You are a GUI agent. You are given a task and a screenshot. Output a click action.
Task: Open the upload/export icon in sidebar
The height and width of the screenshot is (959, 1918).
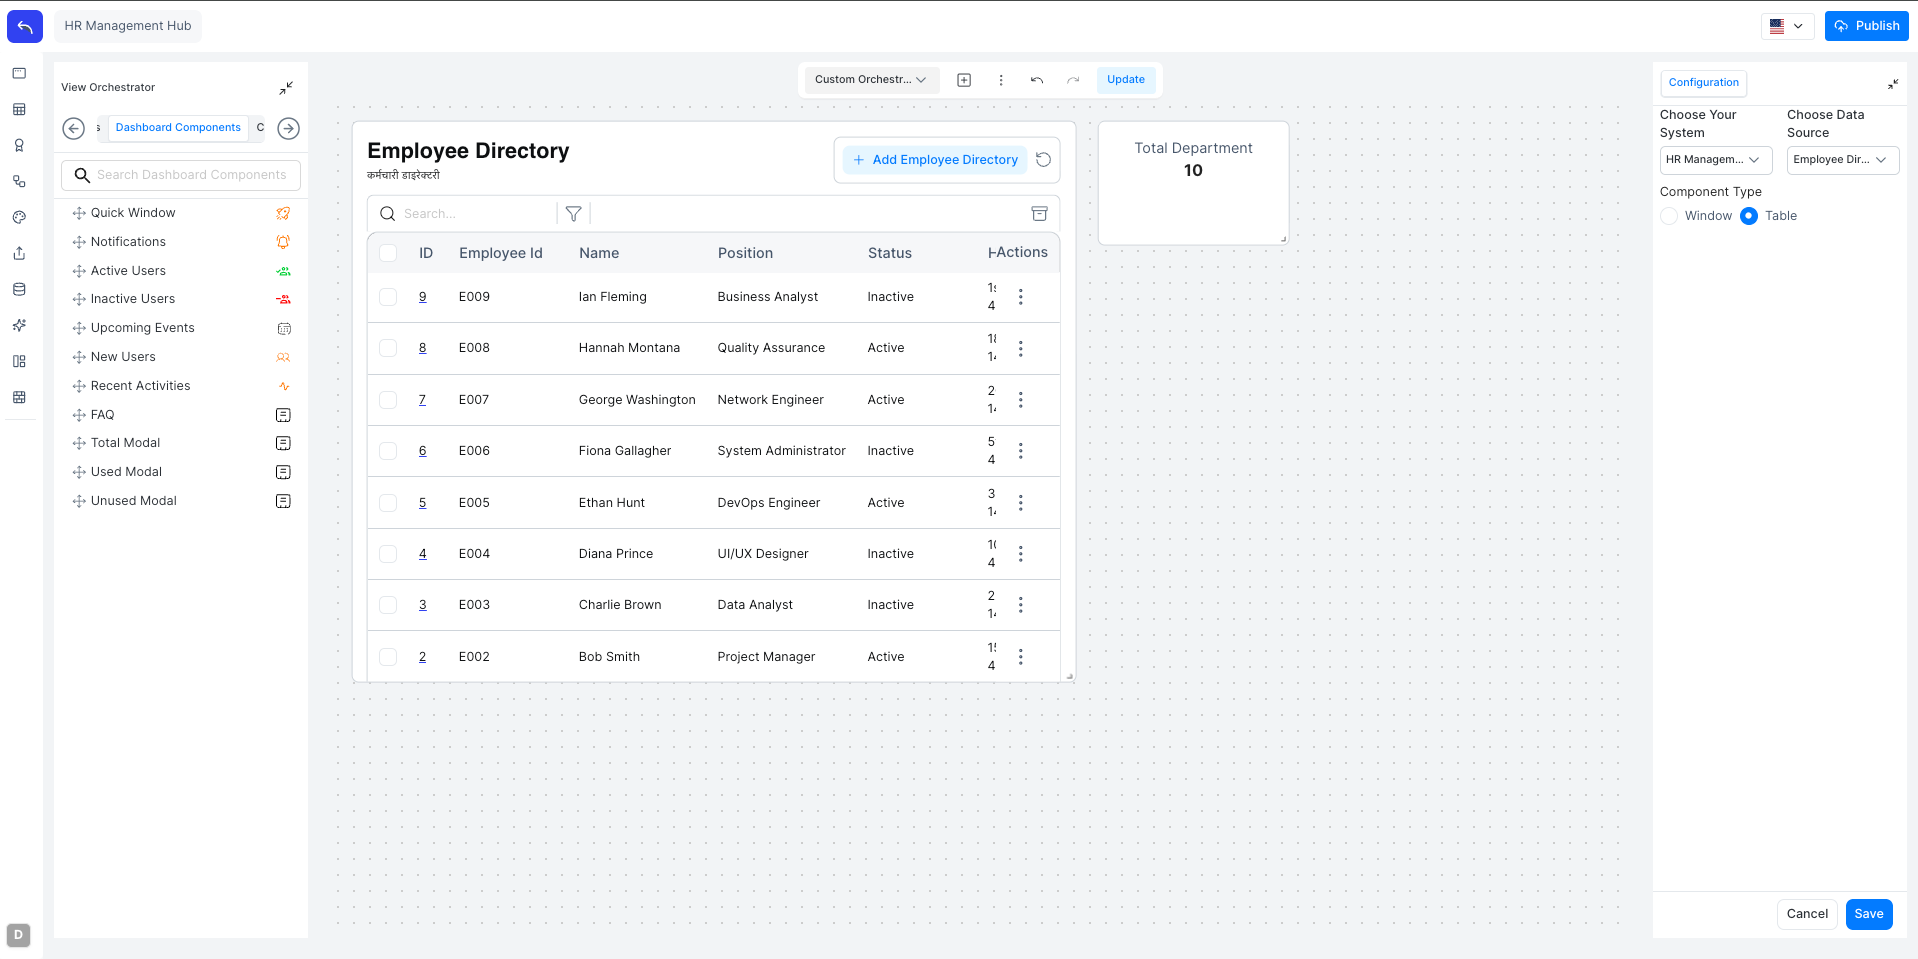(x=19, y=253)
